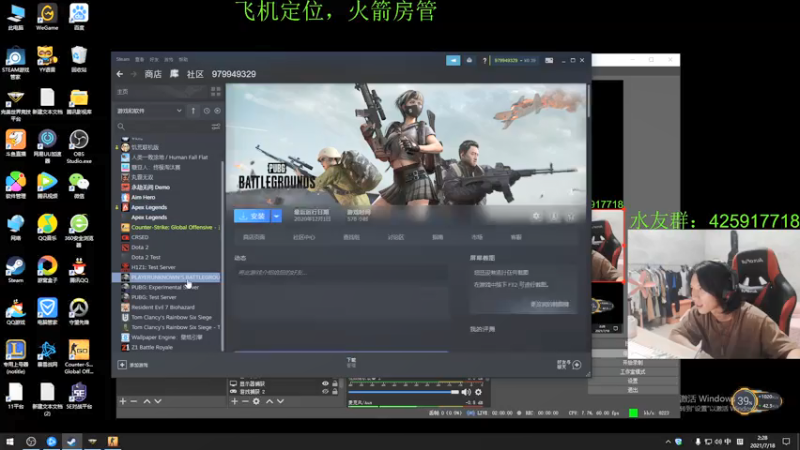Show hidden system tray icons chevron
The height and width of the screenshot is (450, 800).
click(668, 442)
